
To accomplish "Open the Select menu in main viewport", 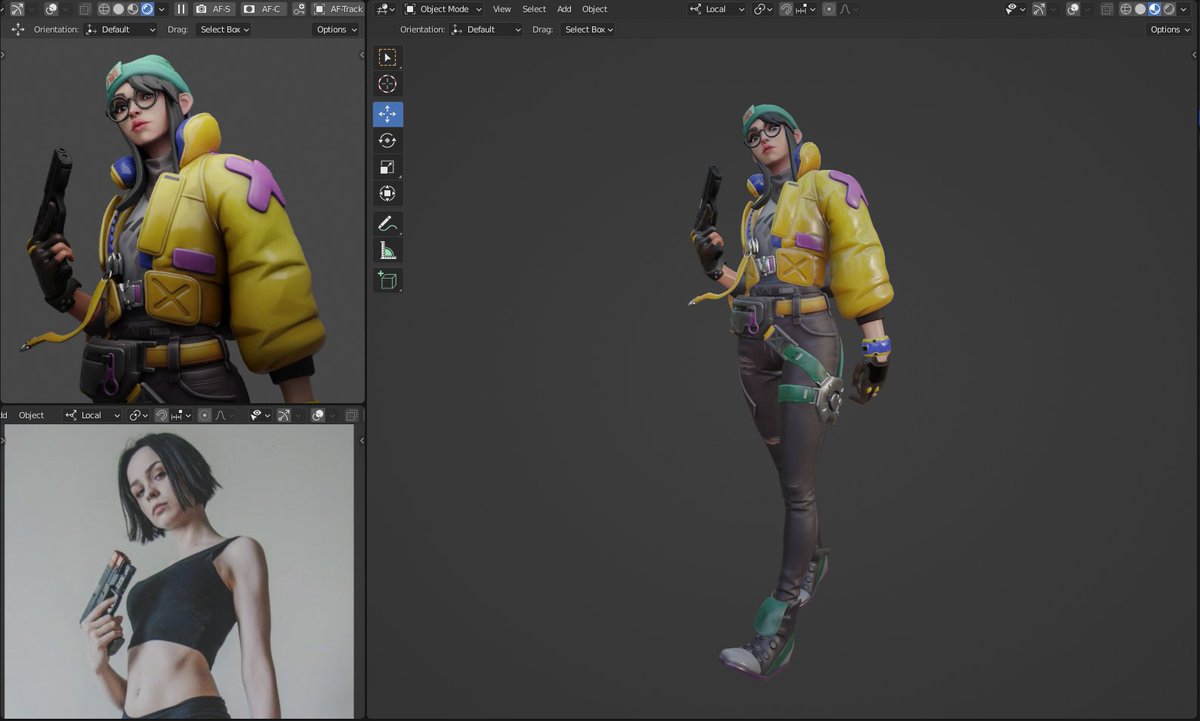I will (x=534, y=9).
